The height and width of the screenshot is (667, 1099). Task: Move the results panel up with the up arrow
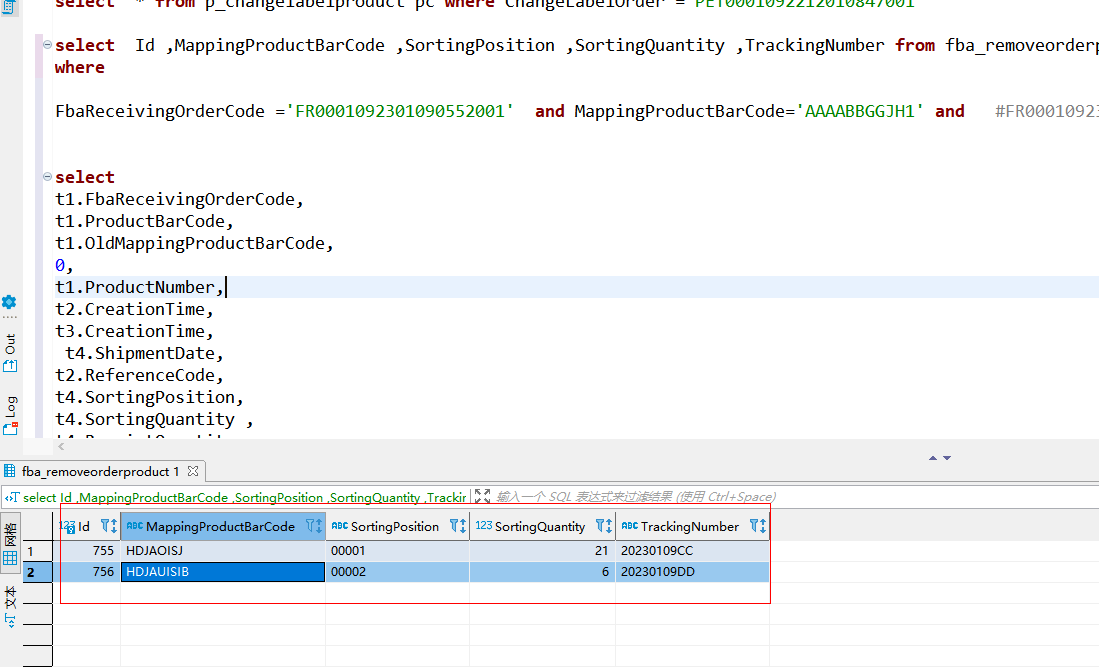933,458
